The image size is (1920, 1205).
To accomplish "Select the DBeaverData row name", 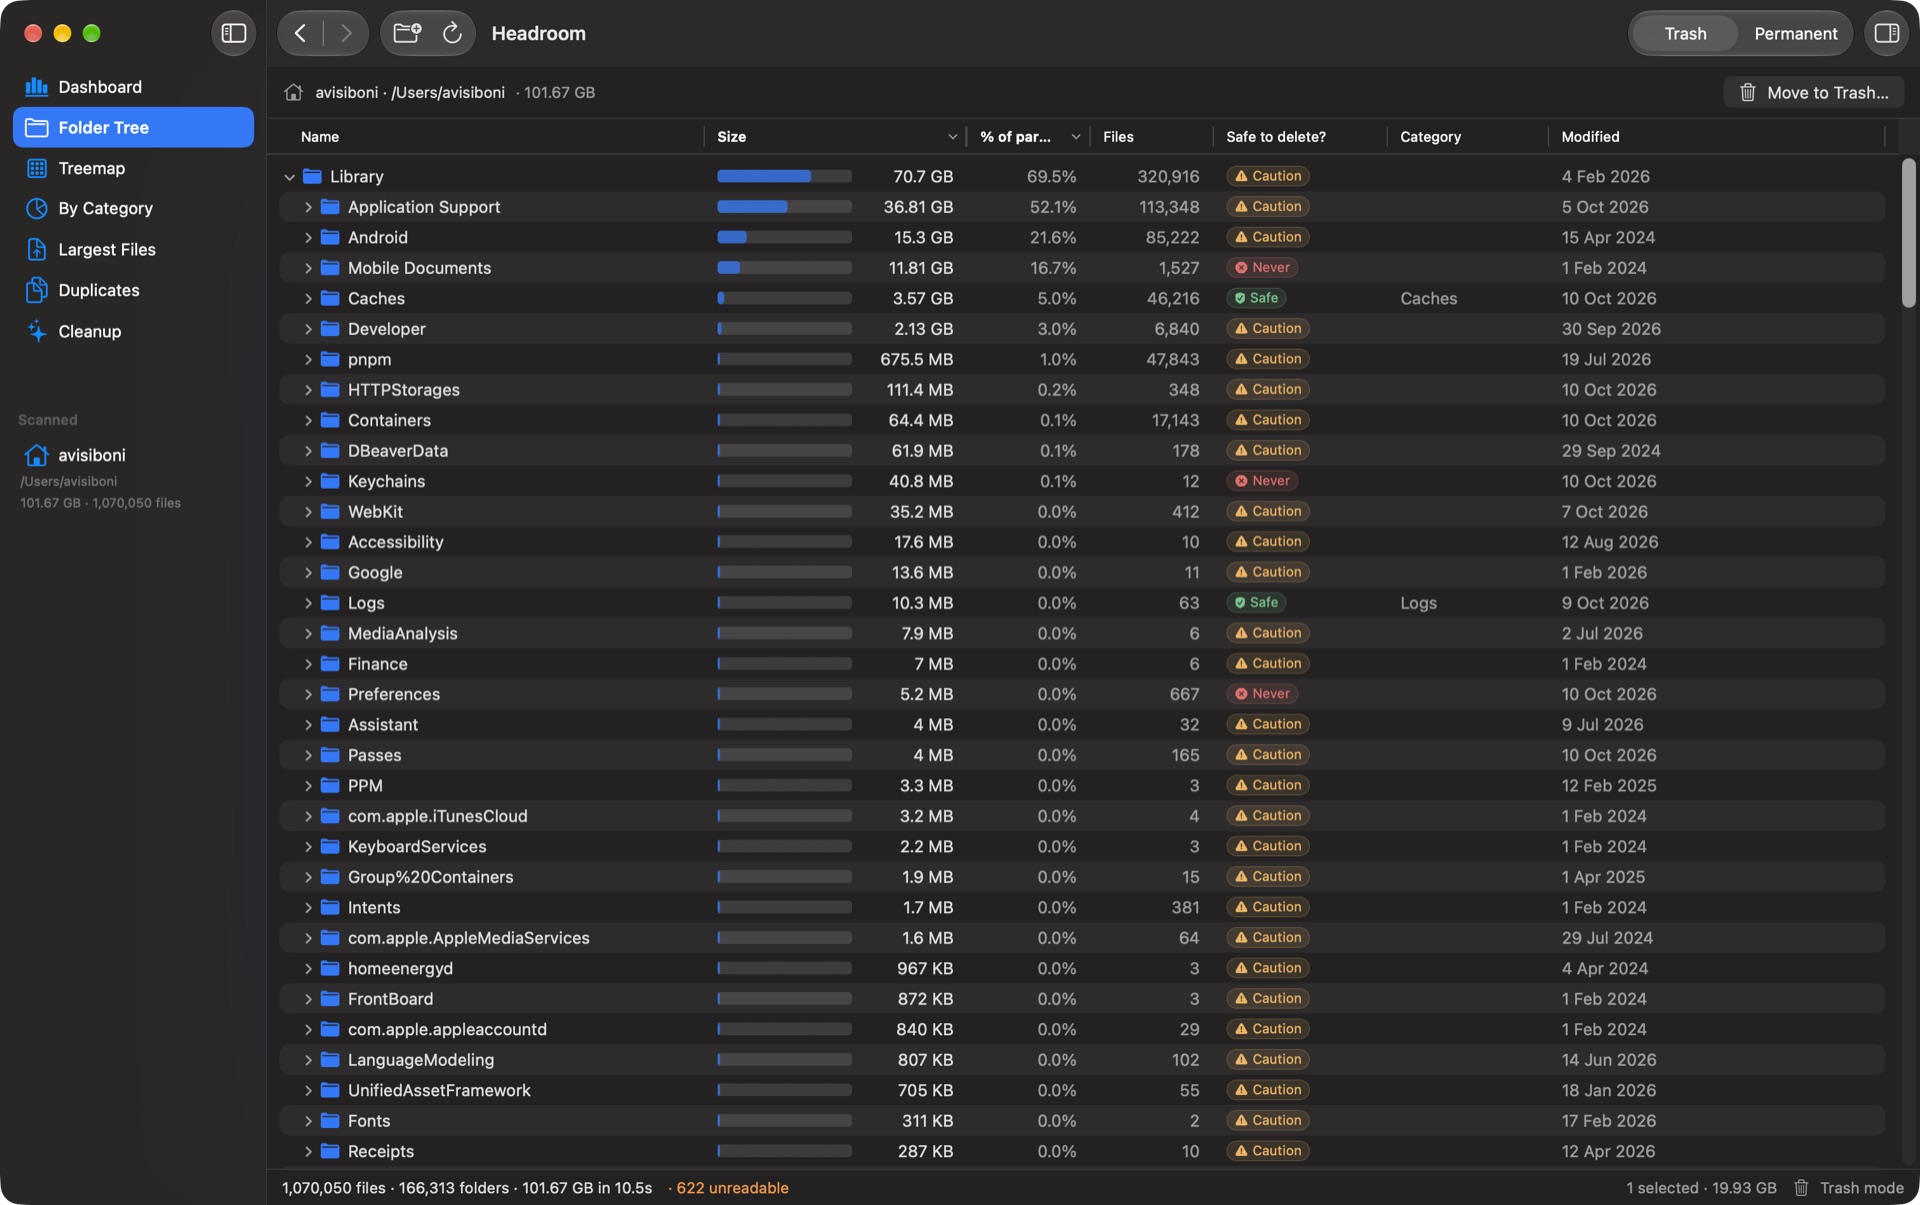I will [x=398, y=451].
